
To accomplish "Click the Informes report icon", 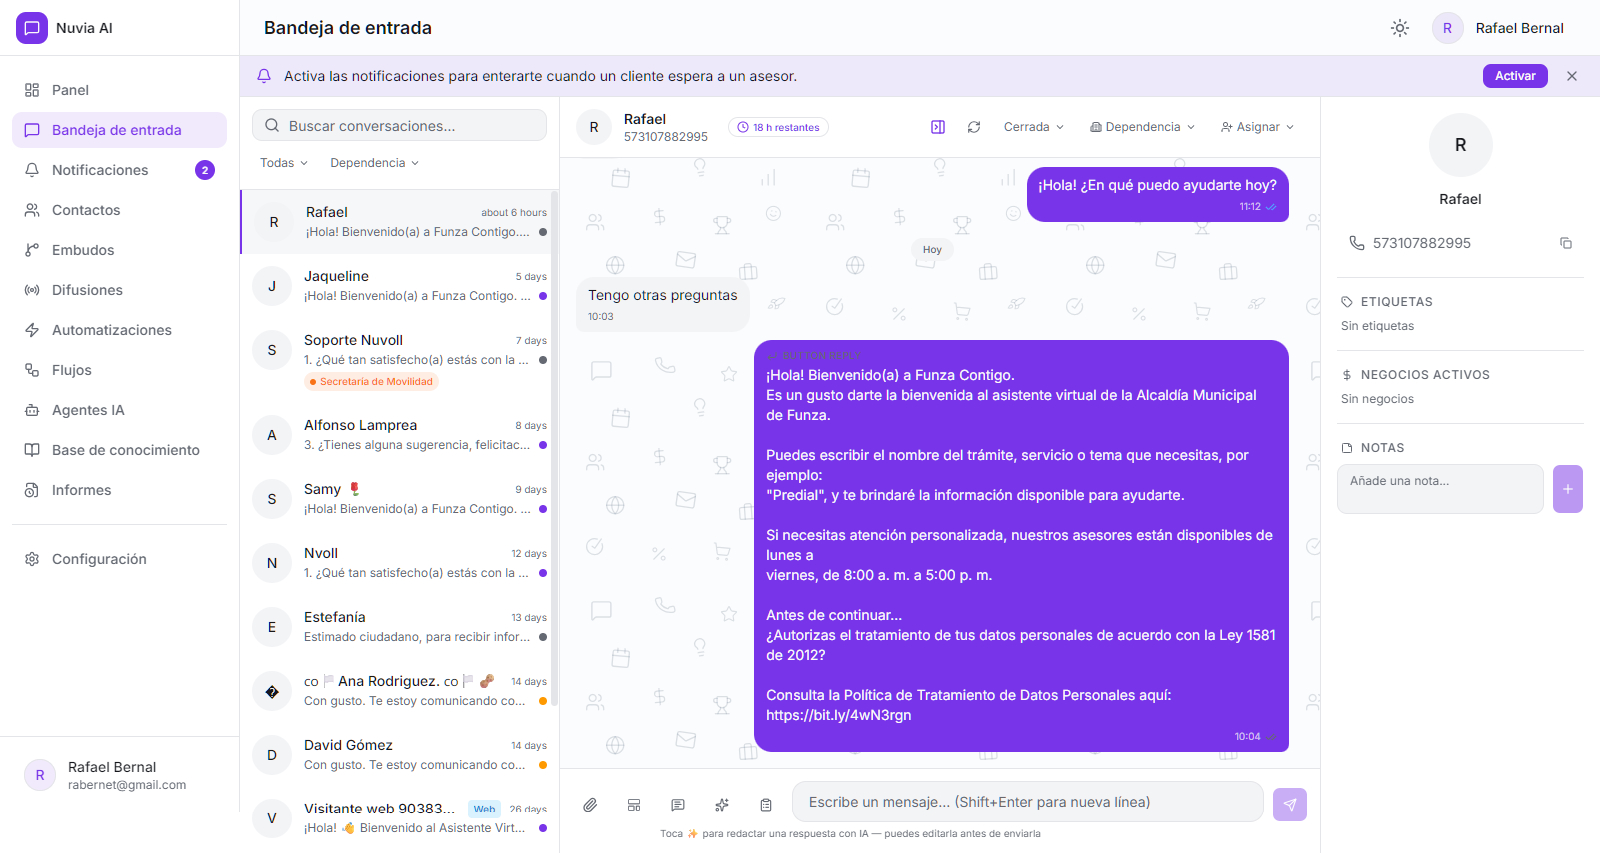I will [32, 490].
